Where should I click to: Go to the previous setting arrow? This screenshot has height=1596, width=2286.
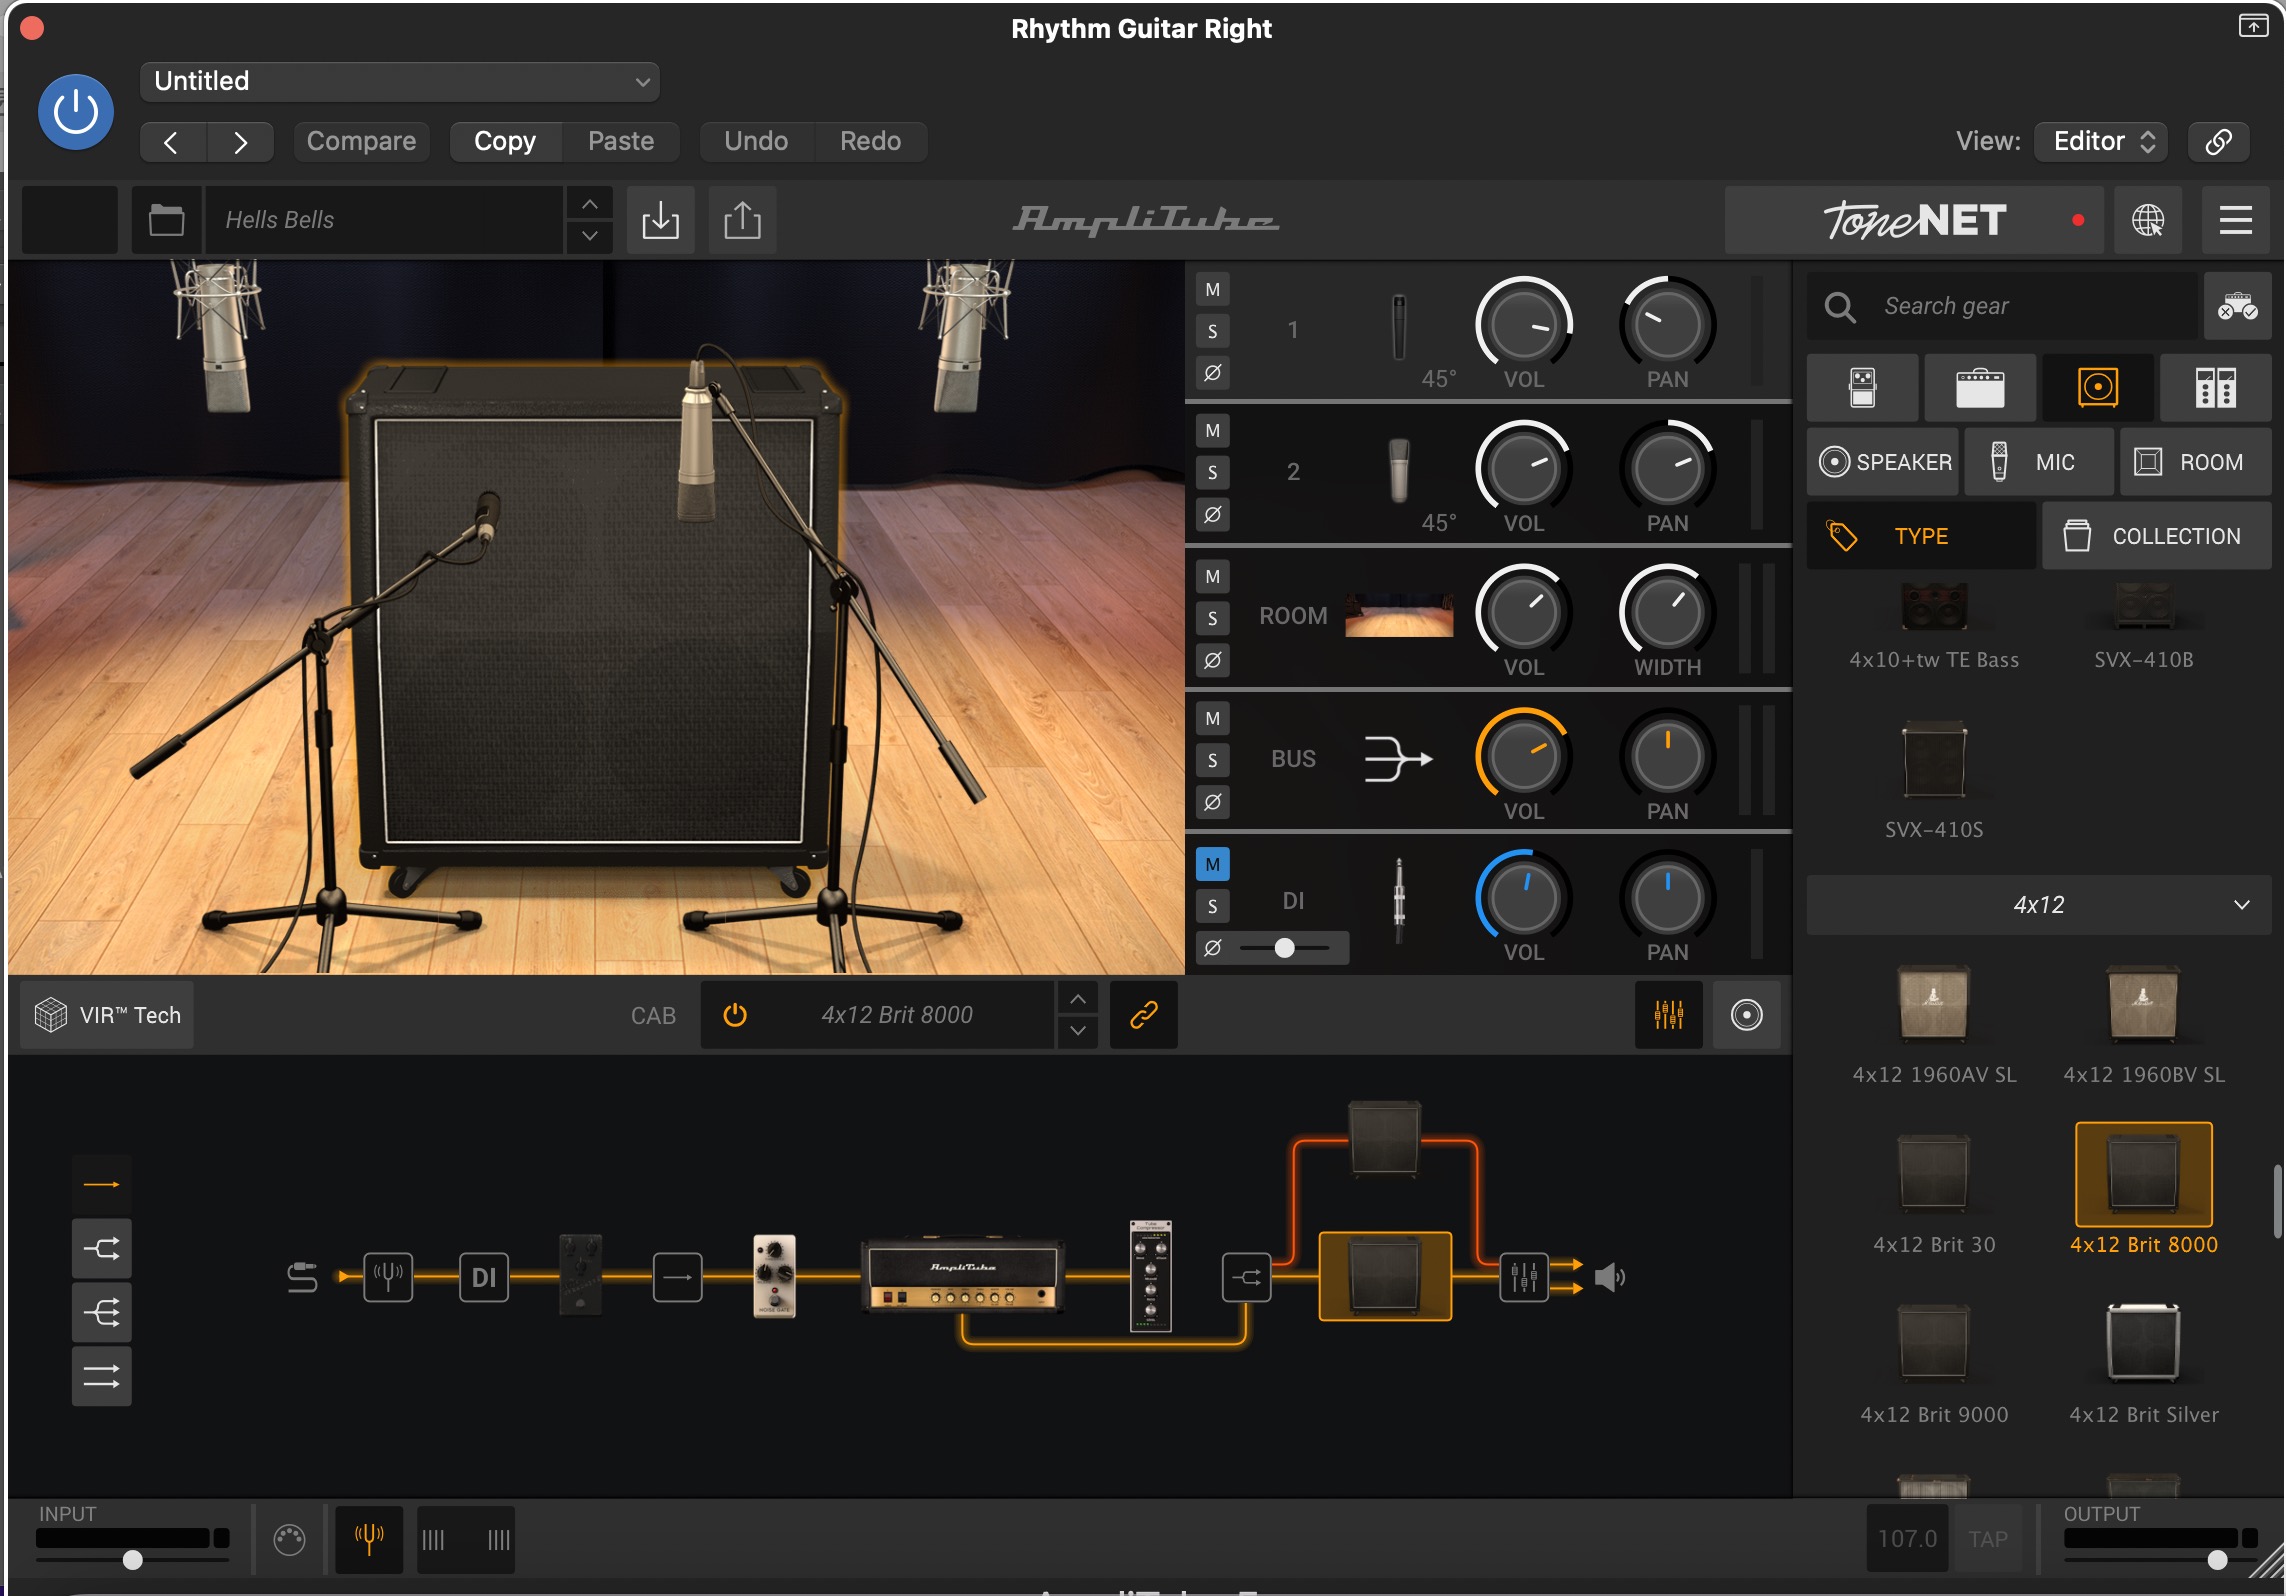click(172, 142)
